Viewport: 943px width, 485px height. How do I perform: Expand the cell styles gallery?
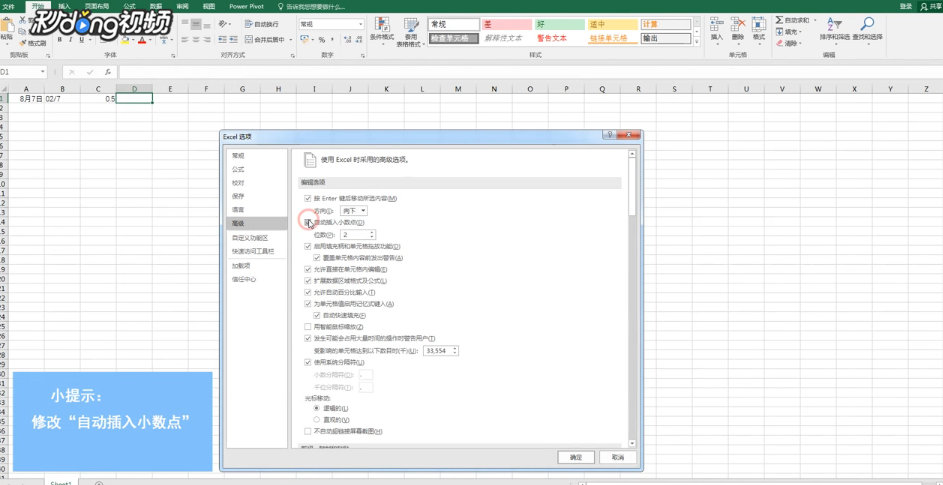click(x=697, y=43)
